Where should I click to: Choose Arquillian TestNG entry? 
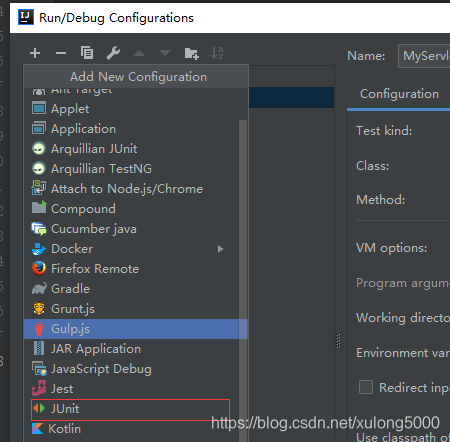coord(131,169)
